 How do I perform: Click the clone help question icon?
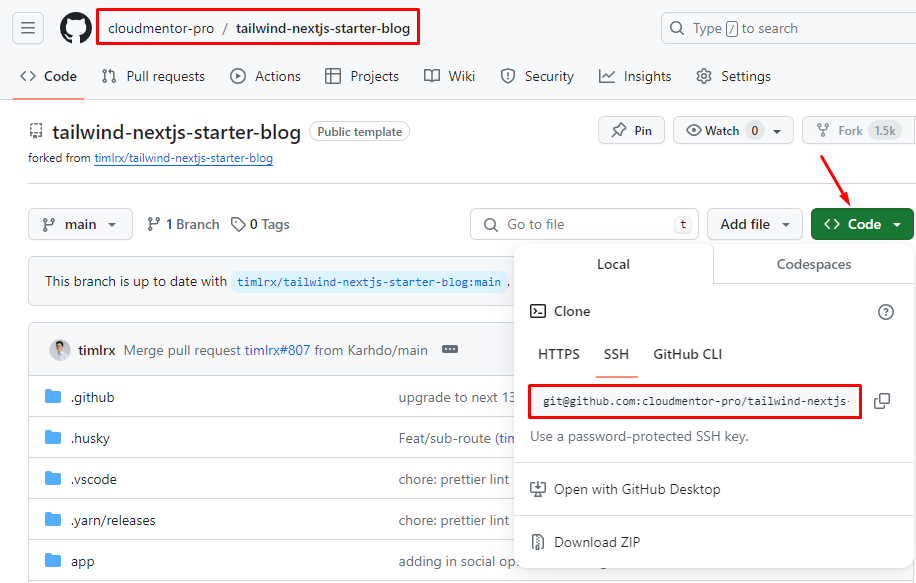point(885,312)
